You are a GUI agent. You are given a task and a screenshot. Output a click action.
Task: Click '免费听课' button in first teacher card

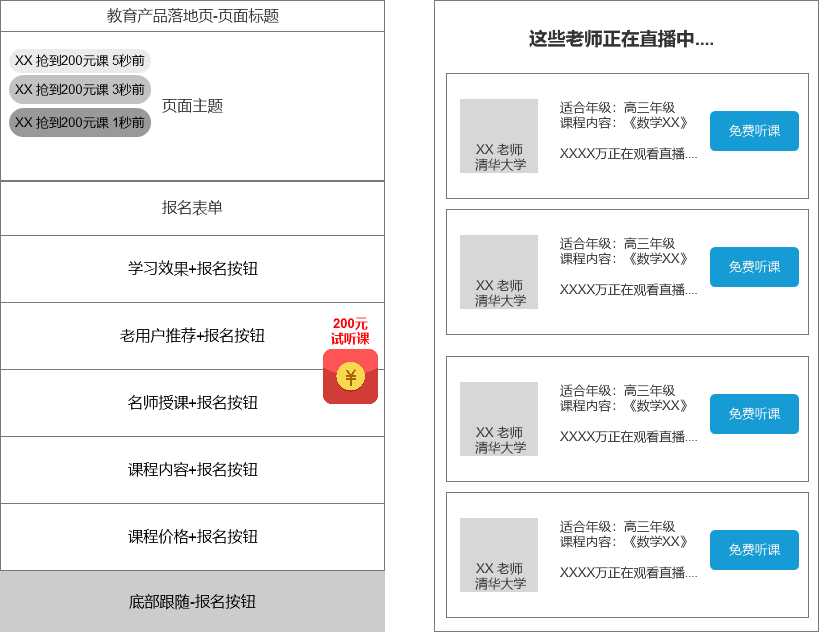point(754,131)
